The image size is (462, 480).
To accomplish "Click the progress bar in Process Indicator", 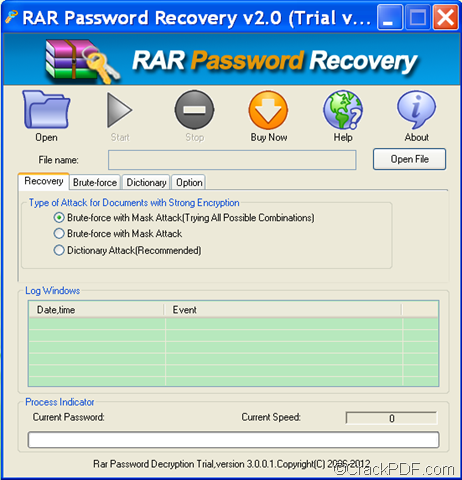I will click(233, 440).
